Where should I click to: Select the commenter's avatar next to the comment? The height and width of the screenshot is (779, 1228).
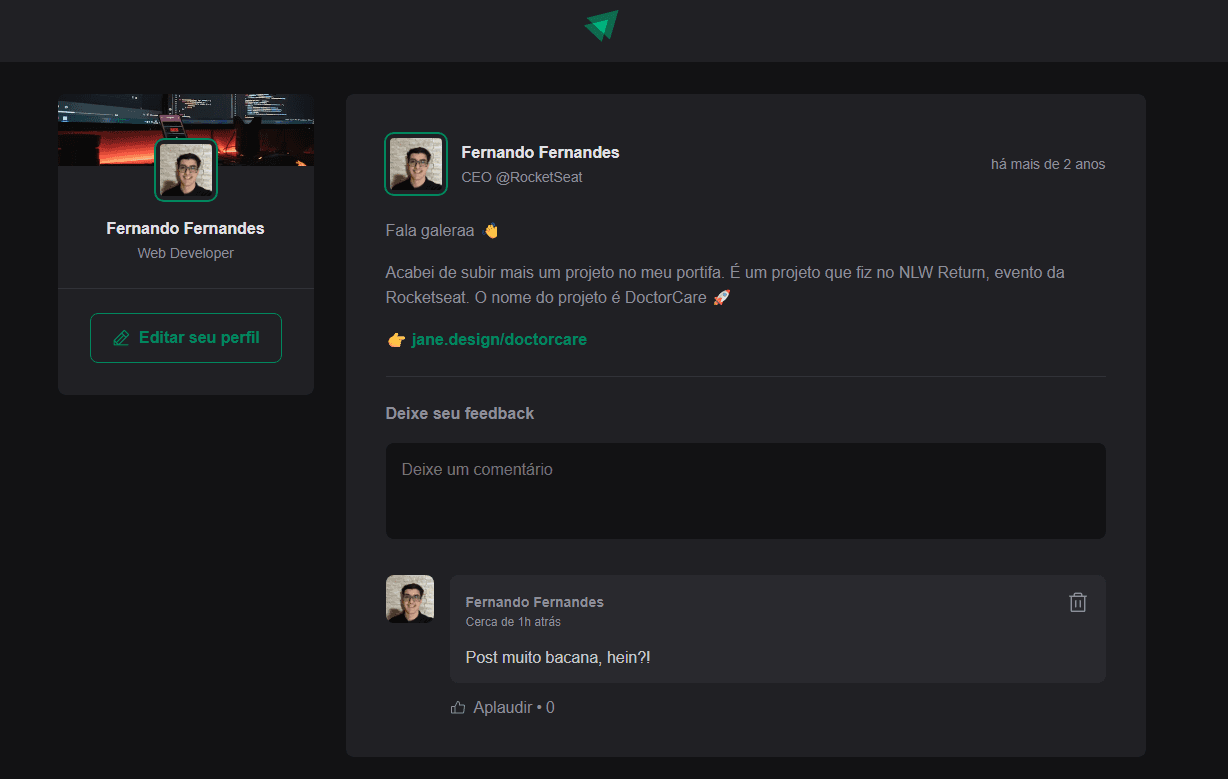pyautogui.click(x=410, y=598)
